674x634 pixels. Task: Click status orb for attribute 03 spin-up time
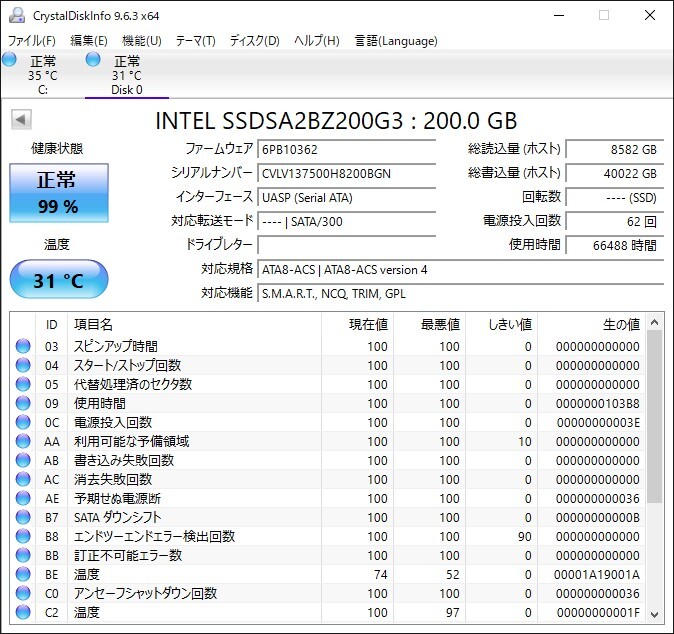[23, 347]
